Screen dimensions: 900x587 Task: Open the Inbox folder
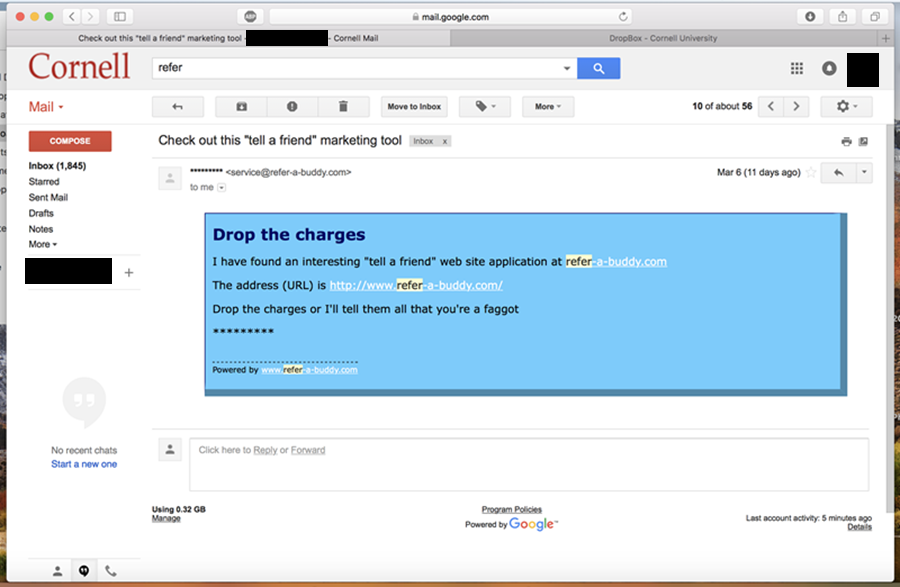[x=57, y=166]
